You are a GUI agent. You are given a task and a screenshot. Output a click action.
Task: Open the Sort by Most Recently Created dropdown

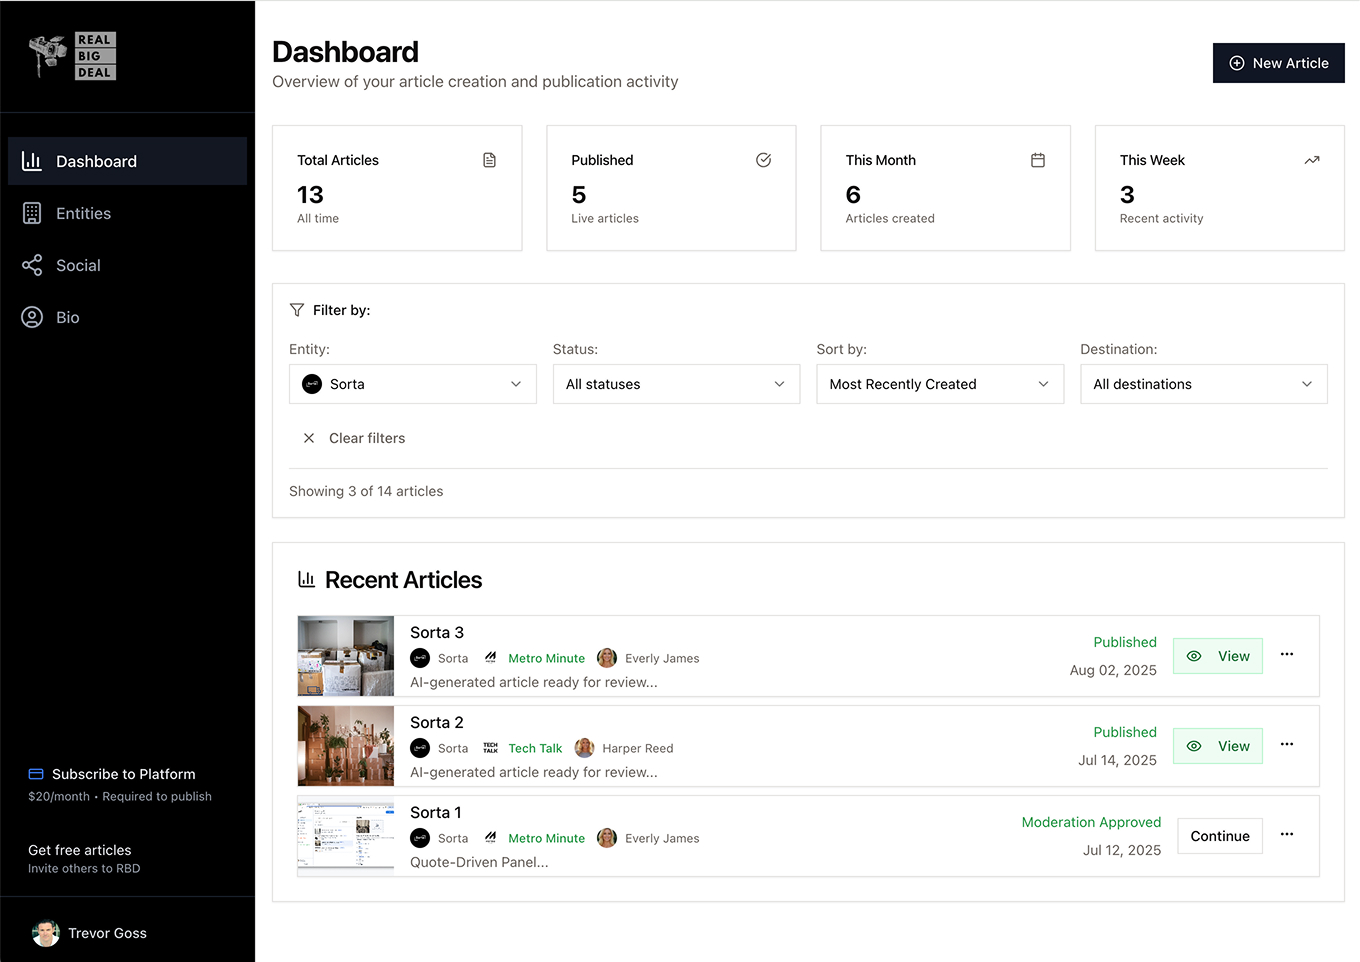coord(940,384)
